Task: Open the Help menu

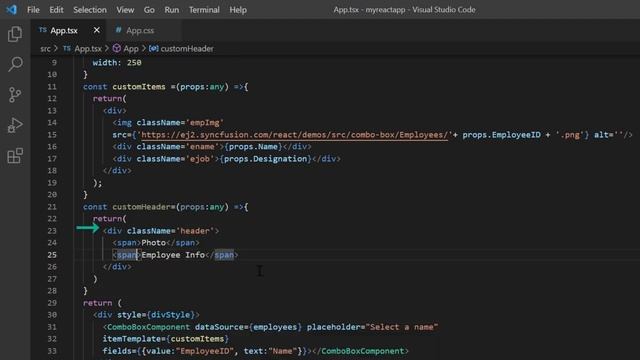Action: [x=238, y=10]
